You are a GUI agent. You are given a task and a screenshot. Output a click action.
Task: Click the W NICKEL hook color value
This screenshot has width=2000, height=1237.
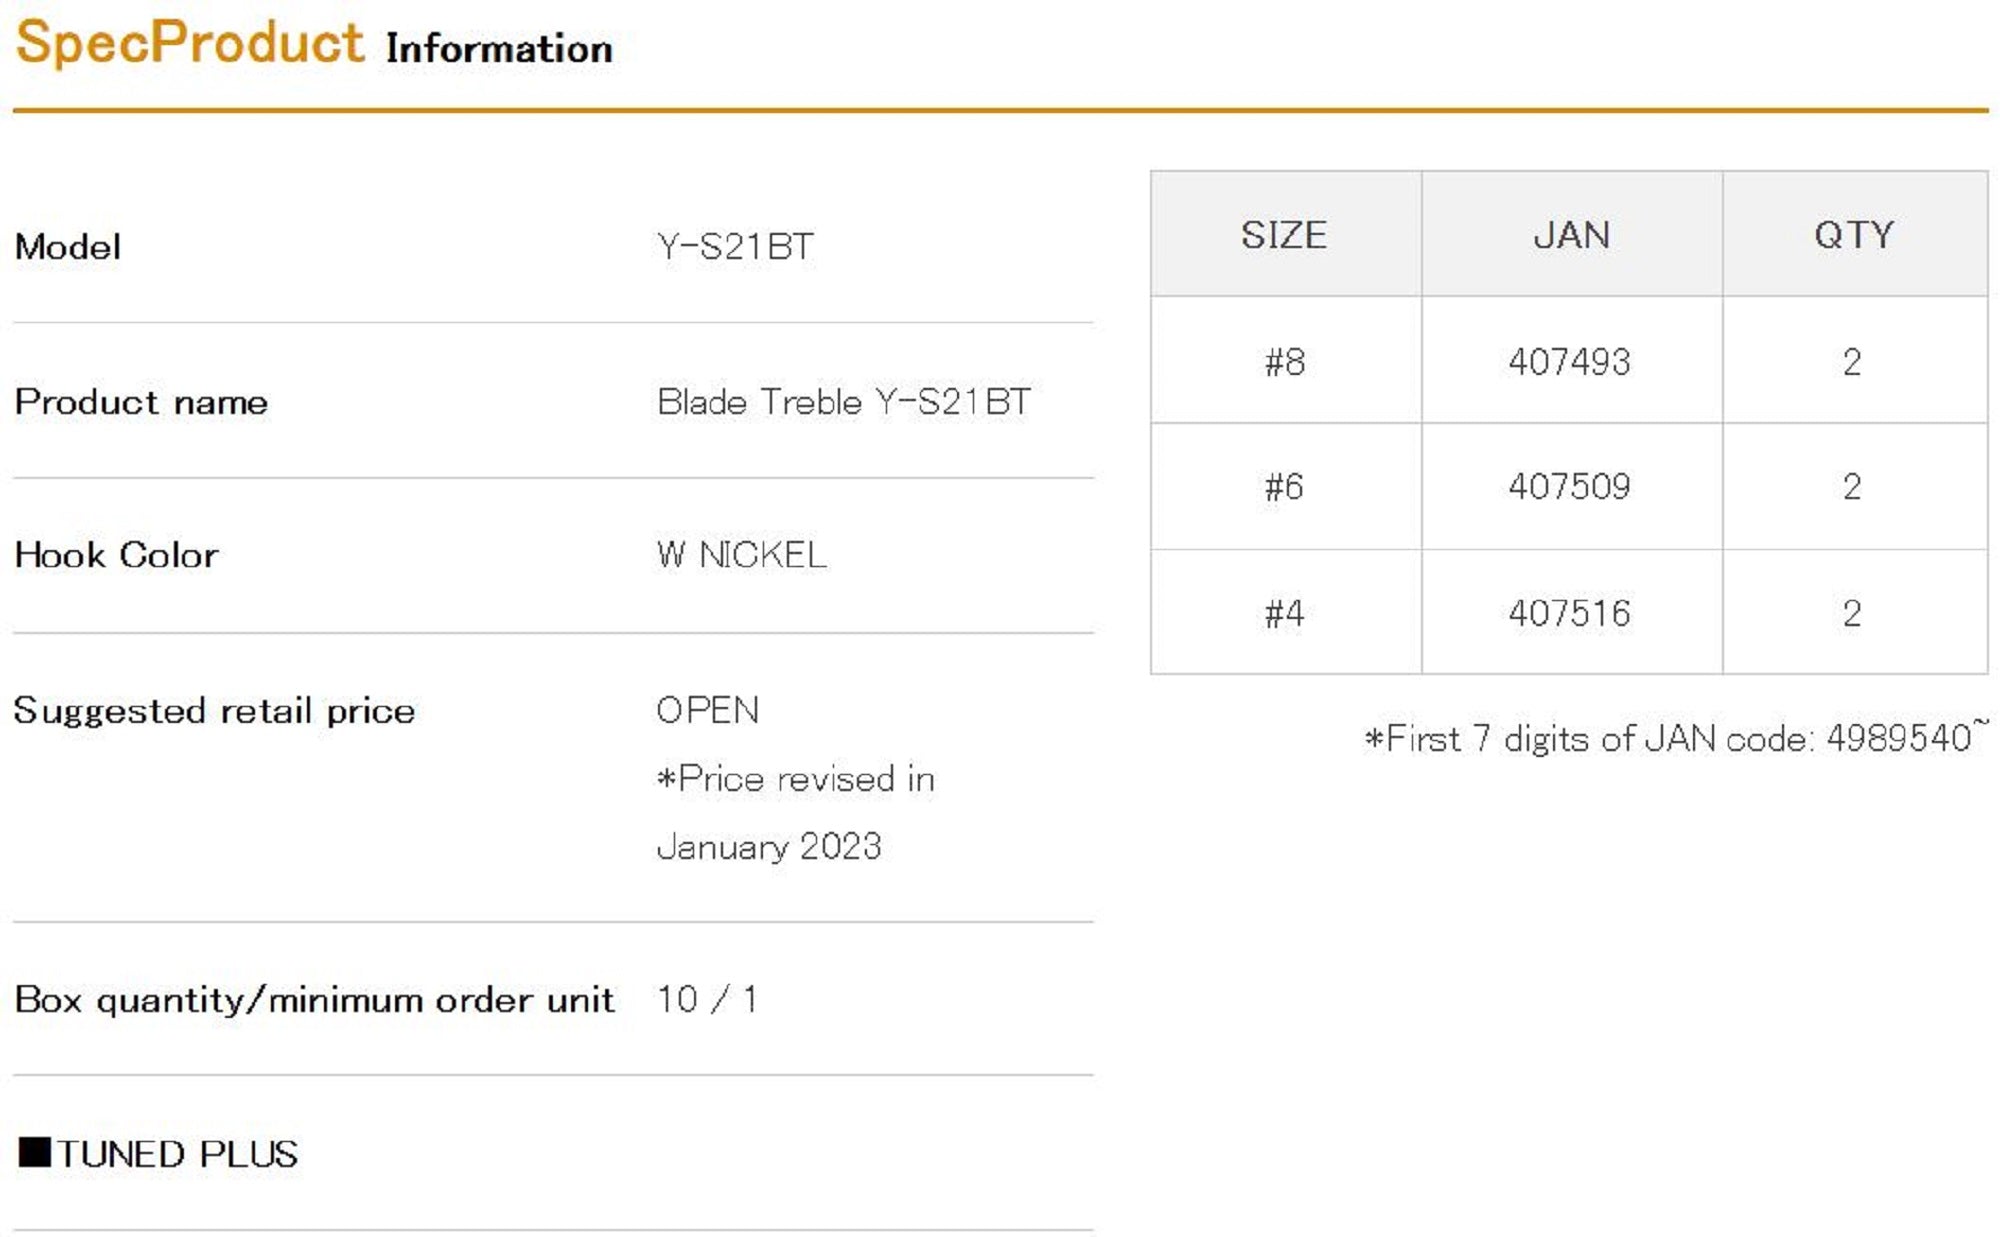pyautogui.click(x=741, y=555)
